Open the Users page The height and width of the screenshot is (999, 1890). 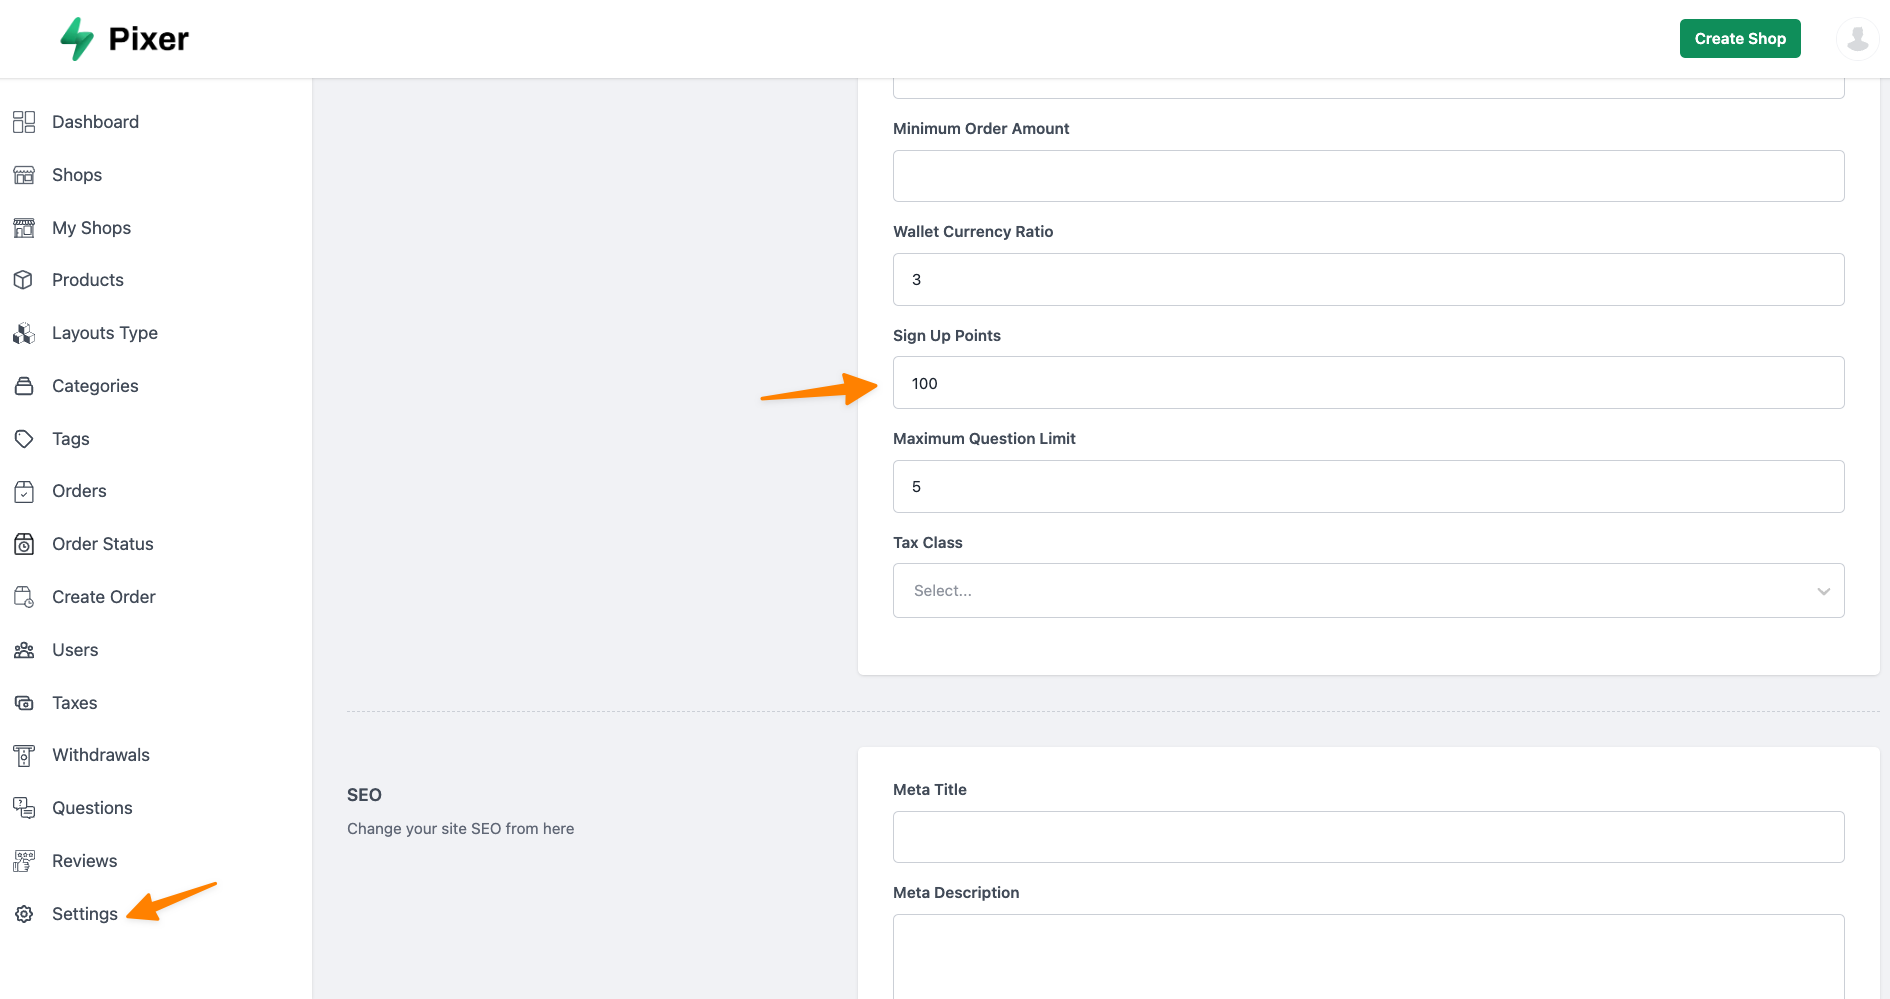click(x=75, y=650)
